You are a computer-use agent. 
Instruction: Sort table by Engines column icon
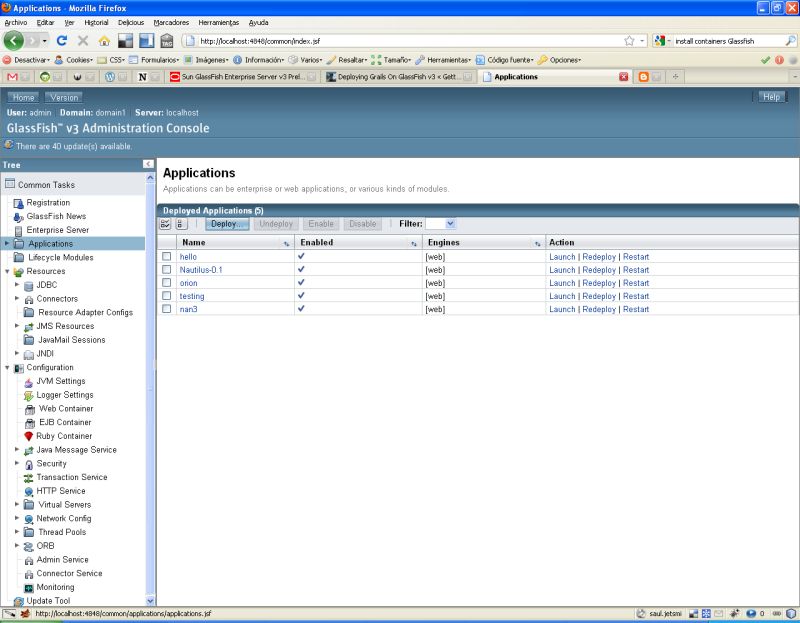coord(537,244)
